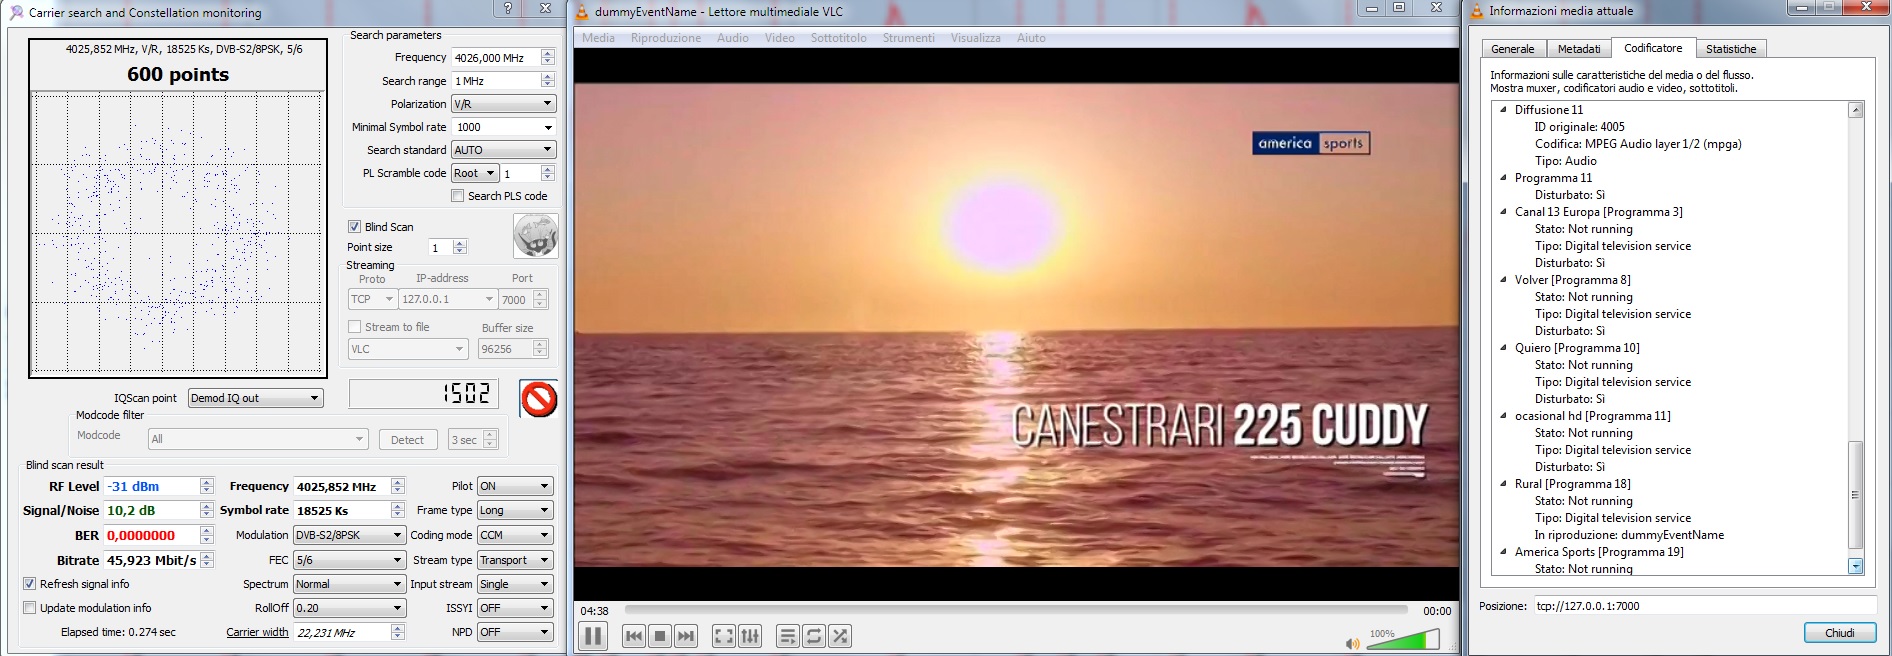This screenshot has width=1892, height=656.
Task: Open the help question mark button
Action: coord(508,8)
